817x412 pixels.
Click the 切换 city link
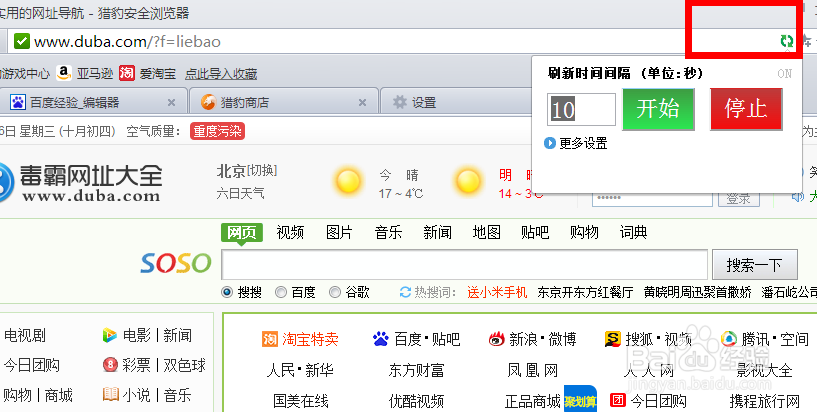[x=262, y=170]
